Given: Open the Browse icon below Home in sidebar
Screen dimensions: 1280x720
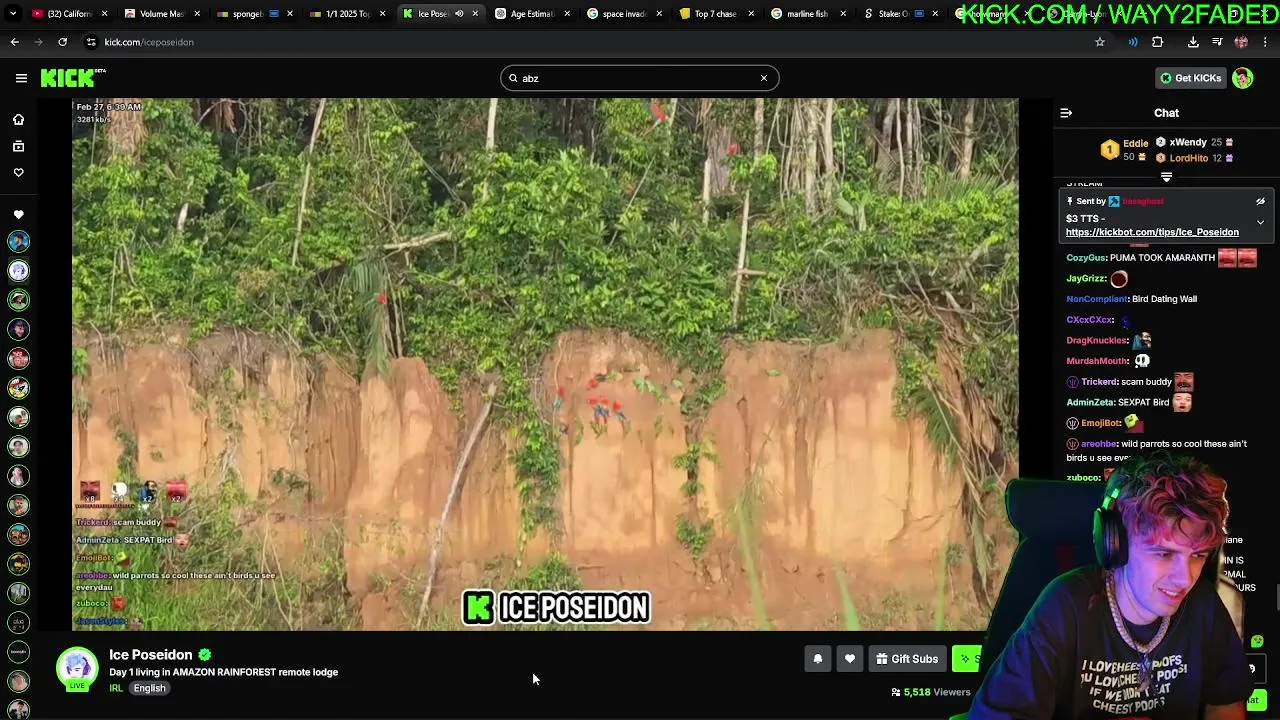Looking at the screenshot, I should point(18,147).
